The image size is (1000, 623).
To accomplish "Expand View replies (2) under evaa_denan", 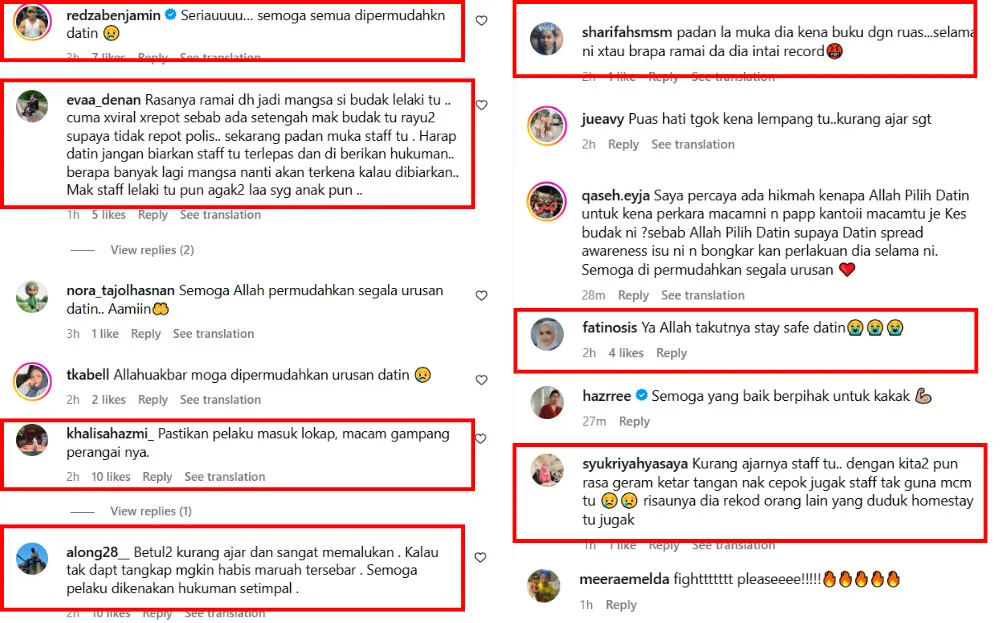I will (x=152, y=250).
